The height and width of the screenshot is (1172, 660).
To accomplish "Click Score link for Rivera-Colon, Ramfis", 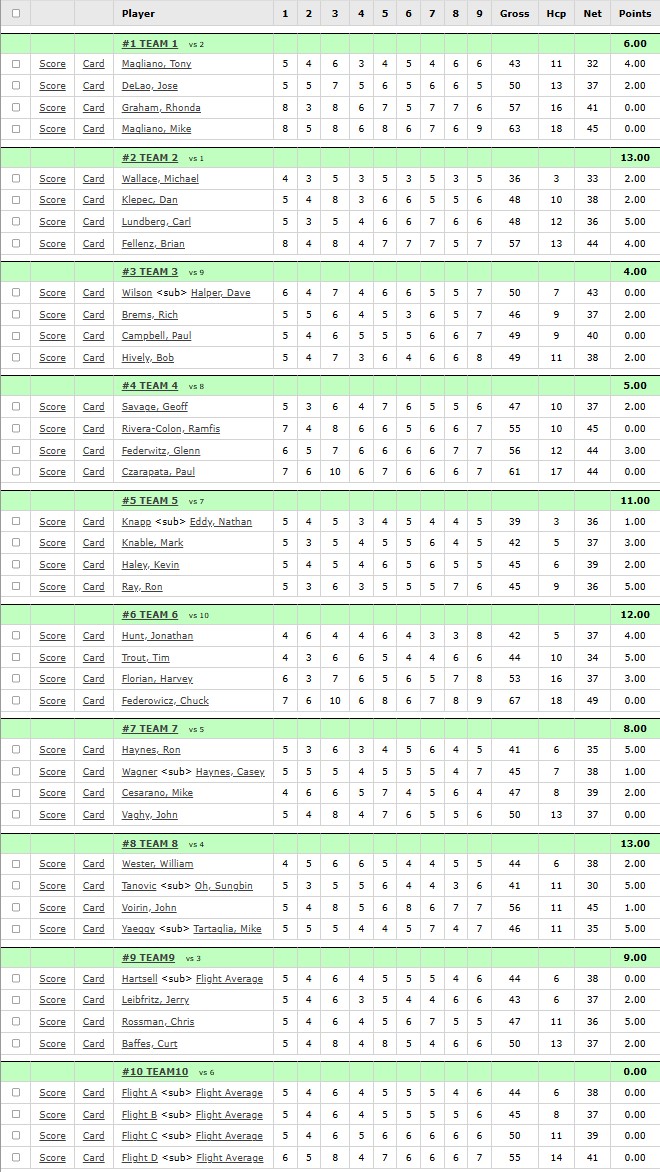I will [52, 429].
